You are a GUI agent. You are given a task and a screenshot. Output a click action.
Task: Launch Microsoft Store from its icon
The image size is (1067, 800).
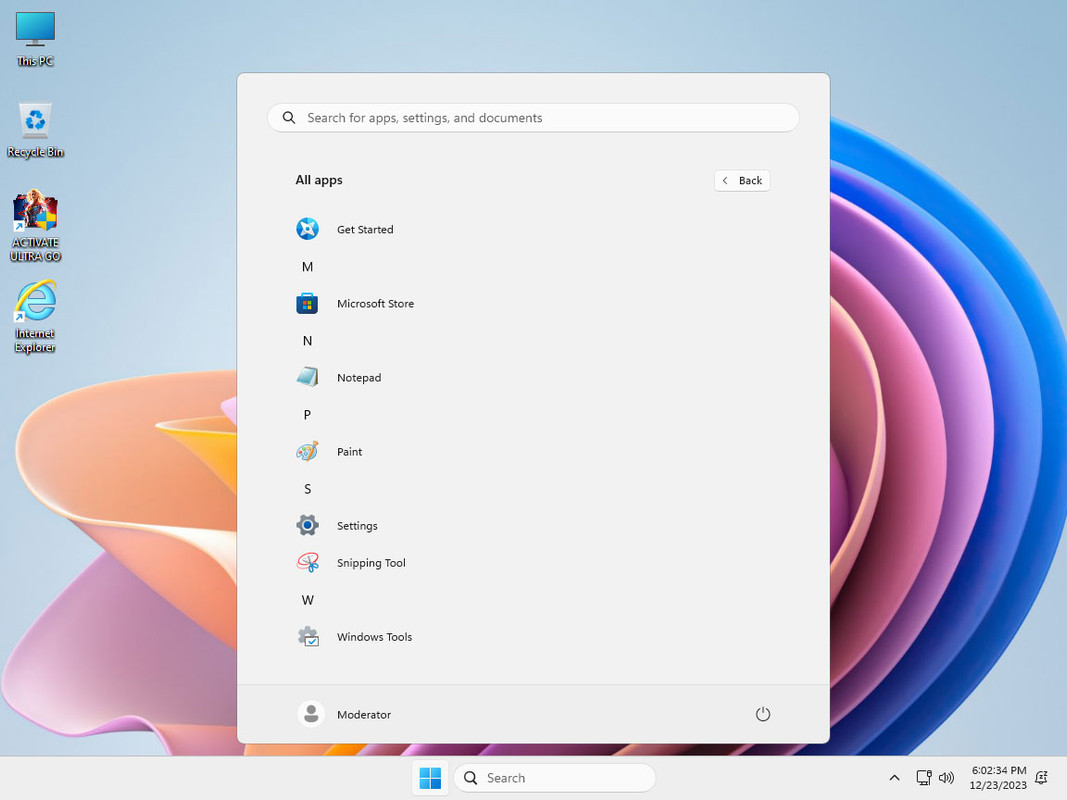tap(308, 303)
